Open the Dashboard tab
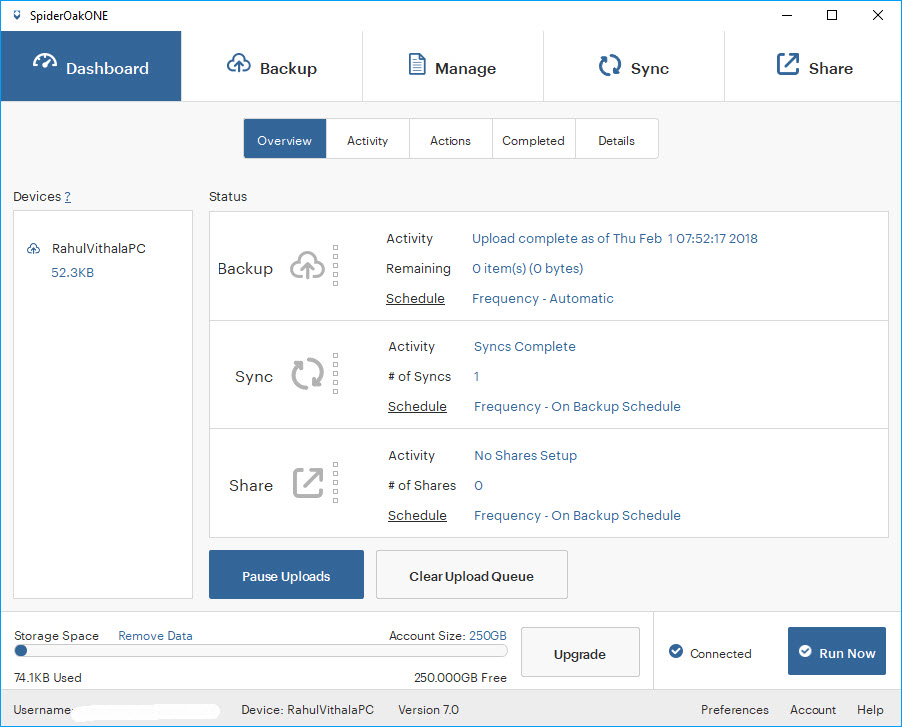The width and height of the screenshot is (902, 727). click(91, 66)
